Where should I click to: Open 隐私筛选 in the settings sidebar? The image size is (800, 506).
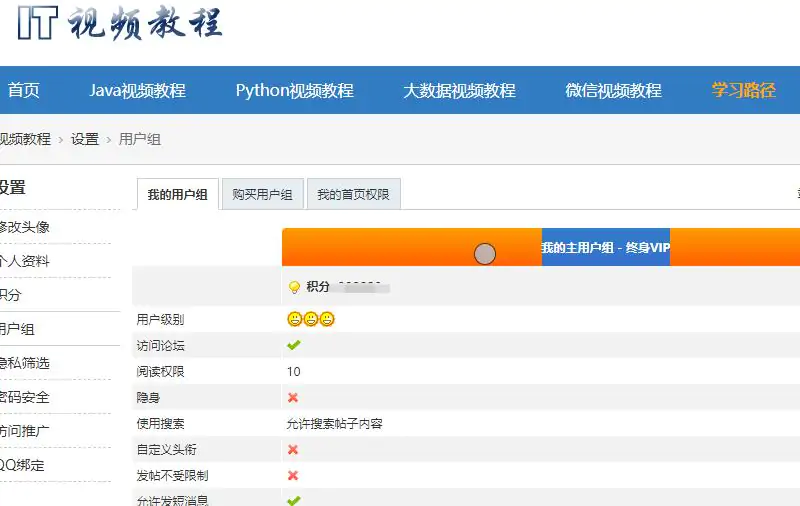tap(24, 363)
